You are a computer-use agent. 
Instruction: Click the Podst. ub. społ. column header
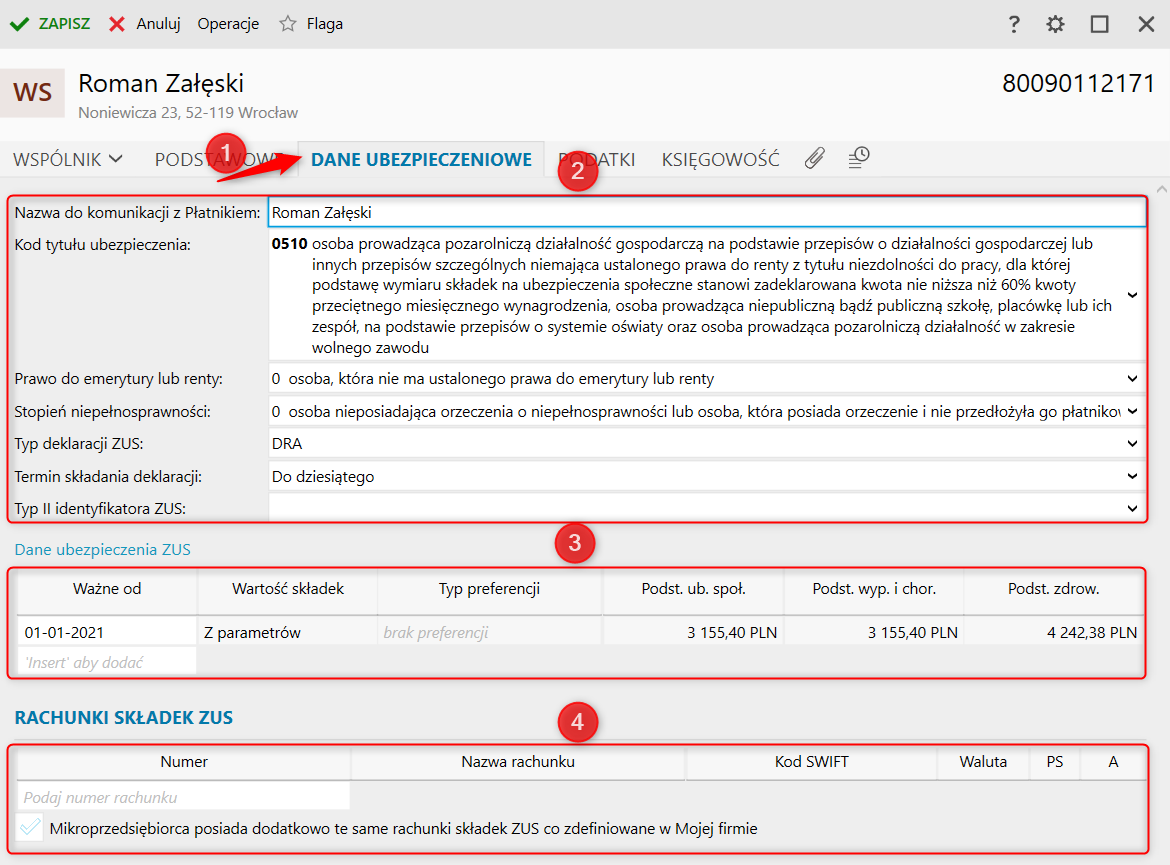pyautogui.click(x=693, y=589)
